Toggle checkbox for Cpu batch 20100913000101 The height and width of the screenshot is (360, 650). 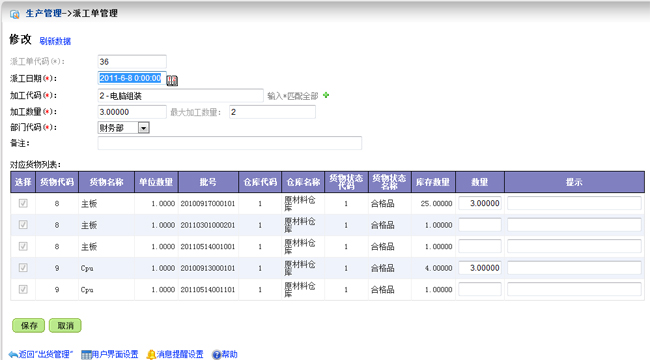click(x=23, y=268)
